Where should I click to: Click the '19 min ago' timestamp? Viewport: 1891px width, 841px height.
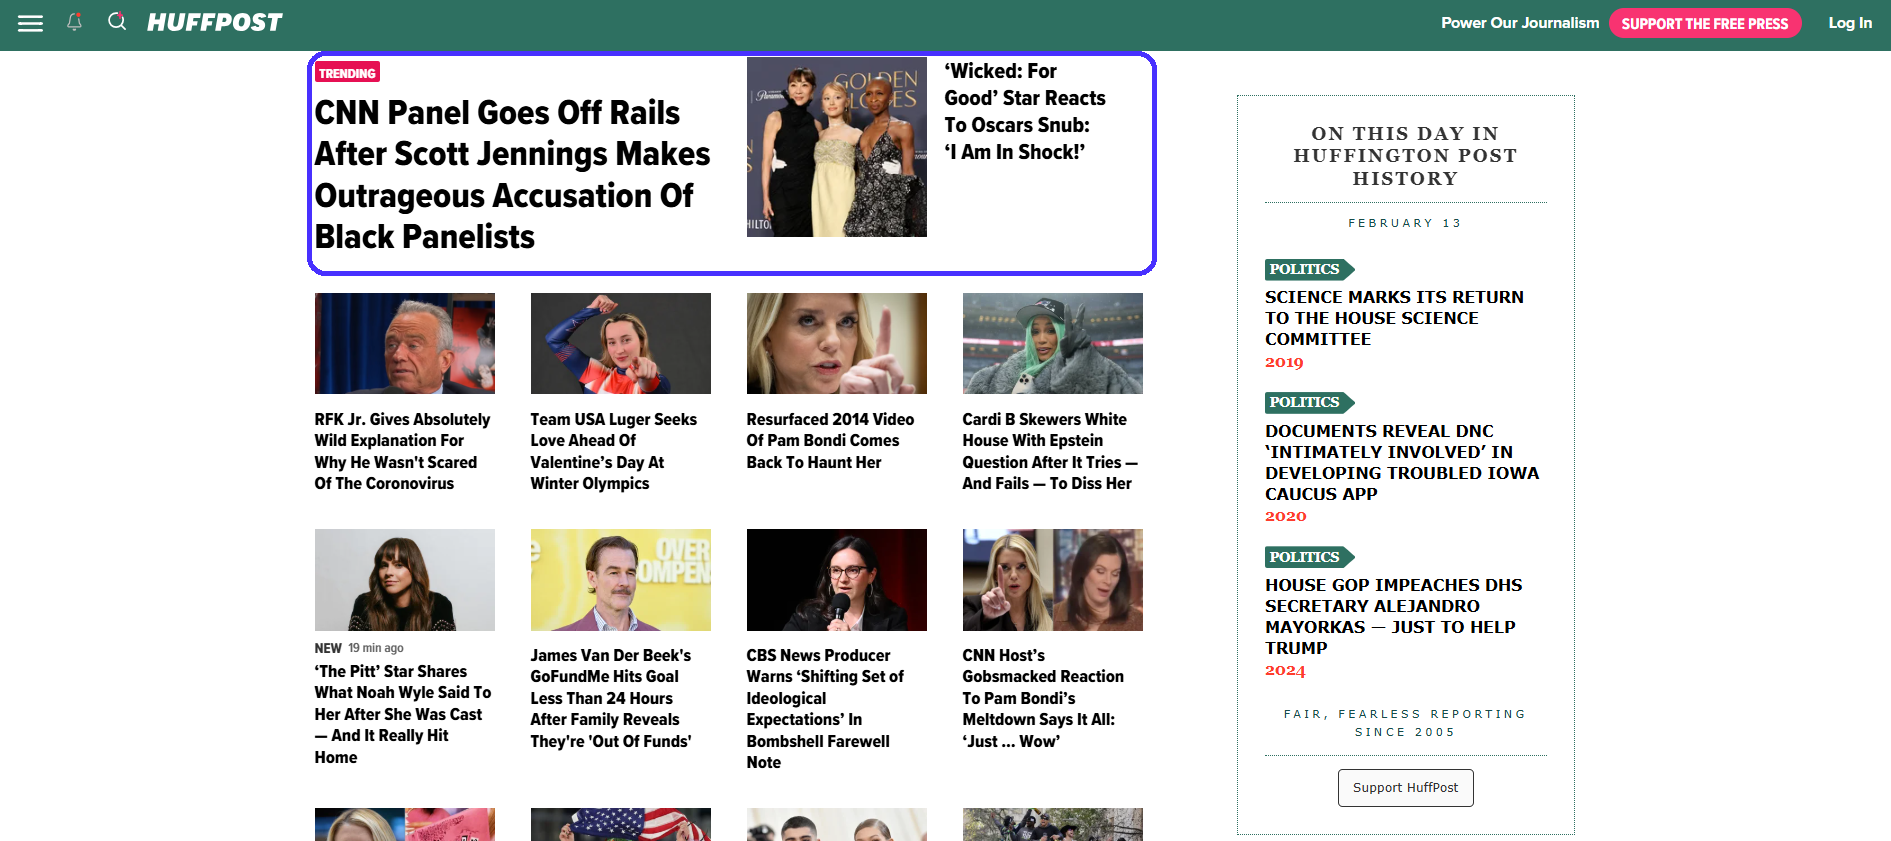coord(376,648)
